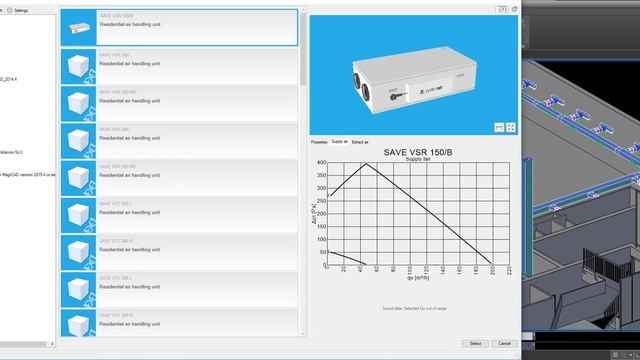The height and width of the screenshot is (360, 640).
Task: Select the SAVE VTC 200 L unit
Action: coord(179,215)
